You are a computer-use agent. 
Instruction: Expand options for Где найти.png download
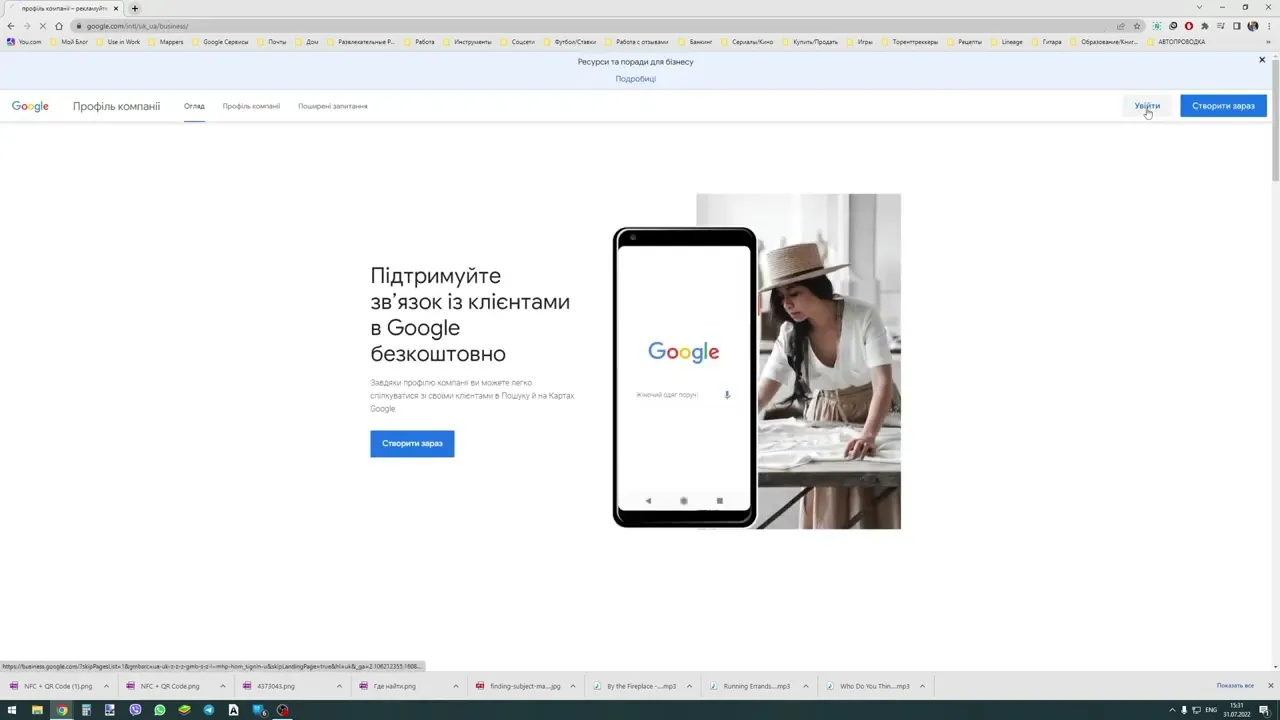[x=456, y=686]
